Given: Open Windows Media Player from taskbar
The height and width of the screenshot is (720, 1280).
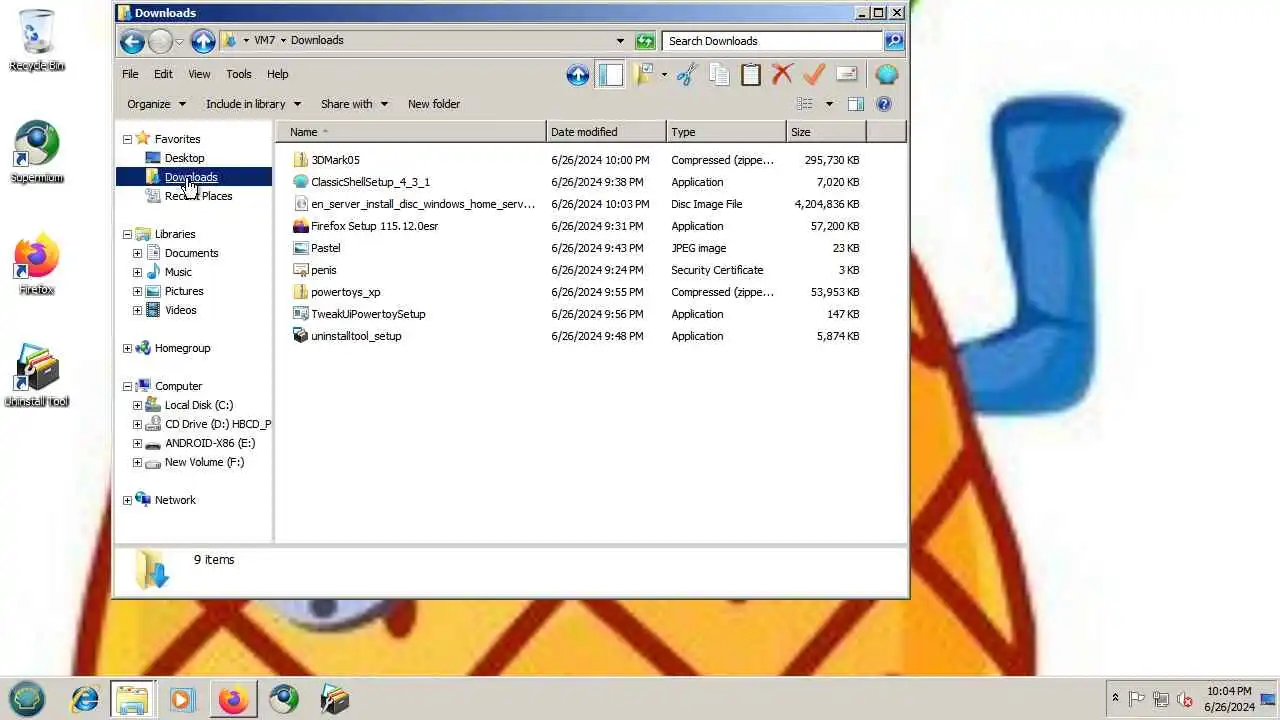Looking at the screenshot, I should pyautogui.click(x=182, y=699).
